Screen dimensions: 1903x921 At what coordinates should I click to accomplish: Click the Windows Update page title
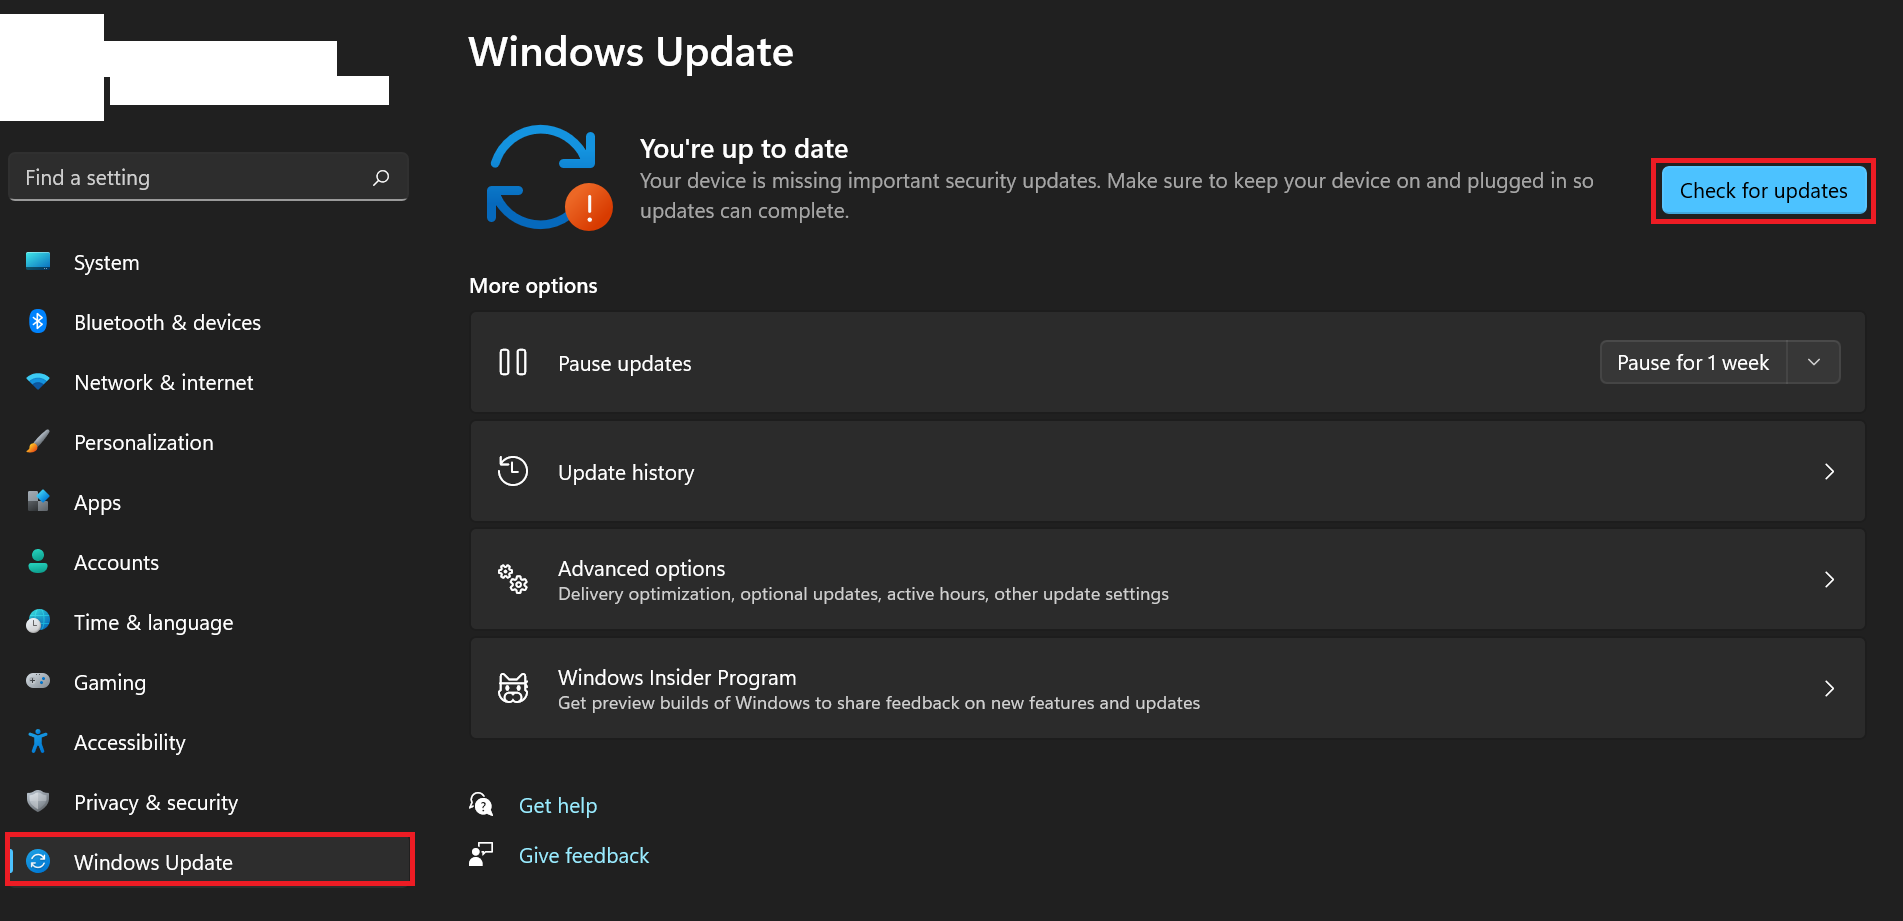pos(631,52)
